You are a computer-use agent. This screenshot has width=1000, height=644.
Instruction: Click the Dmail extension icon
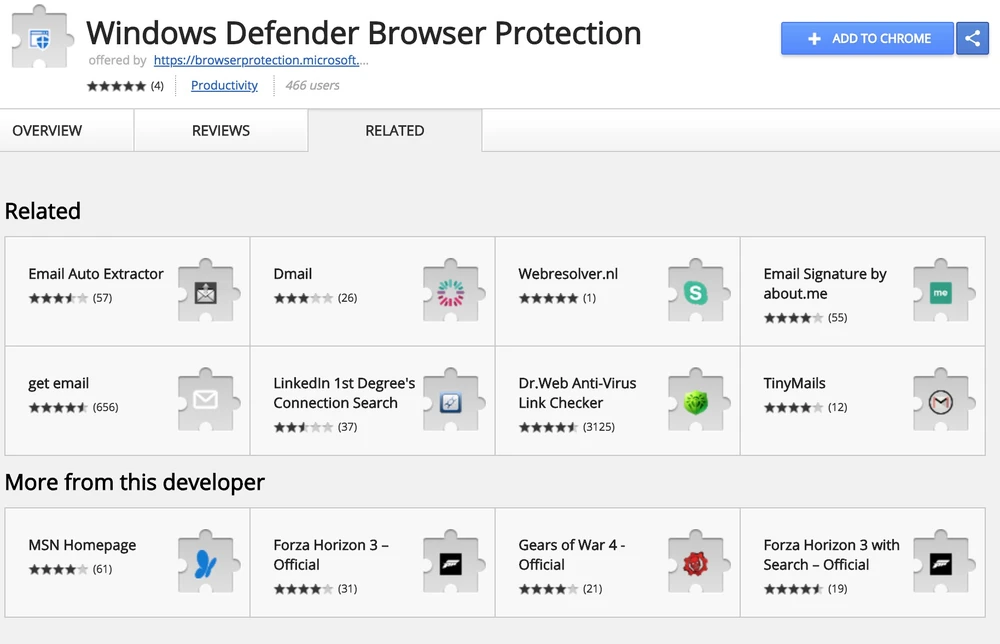pos(451,293)
